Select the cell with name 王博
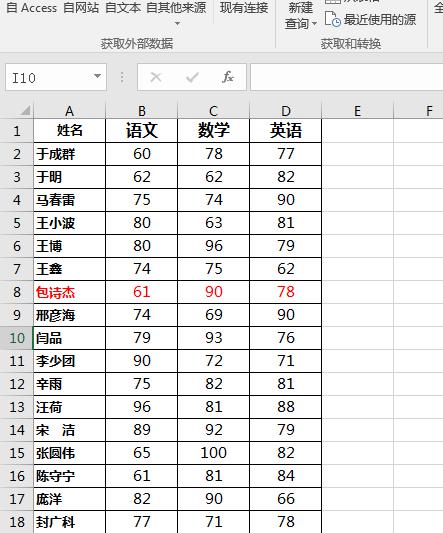Image resolution: width=443 pixels, height=533 pixels. [x=70, y=246]
